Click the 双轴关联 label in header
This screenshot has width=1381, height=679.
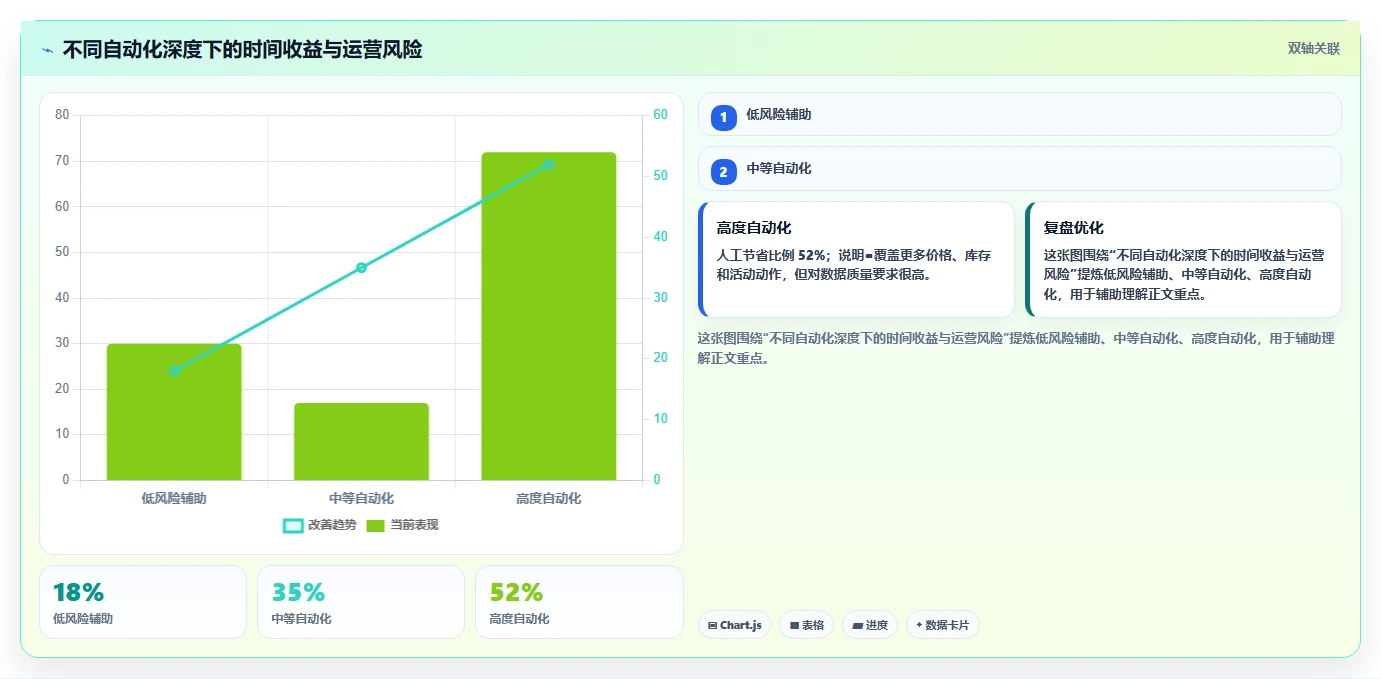coord(1313,48)
